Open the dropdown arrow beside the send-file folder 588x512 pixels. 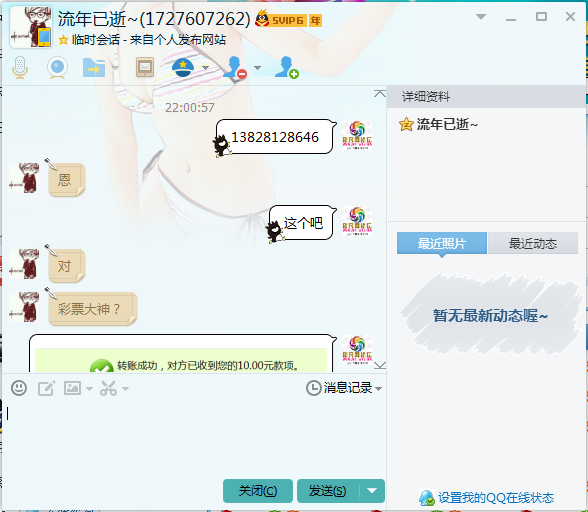pos(115,68)
